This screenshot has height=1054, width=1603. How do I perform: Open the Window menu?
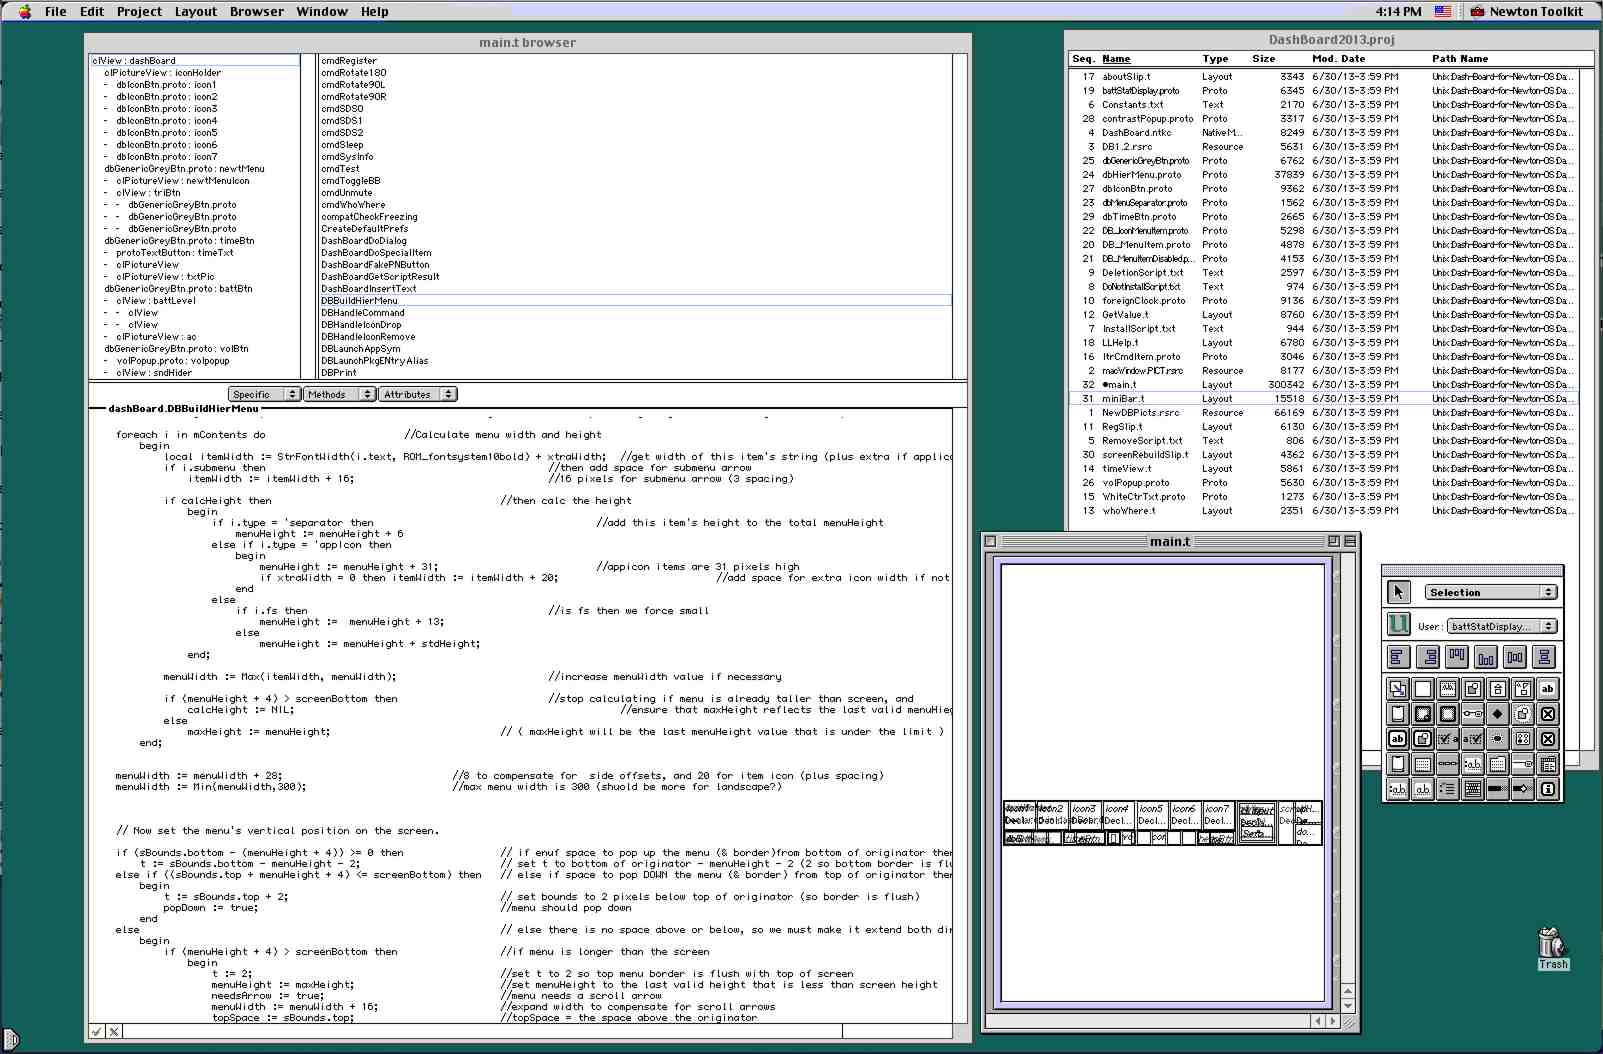[322, 11]
